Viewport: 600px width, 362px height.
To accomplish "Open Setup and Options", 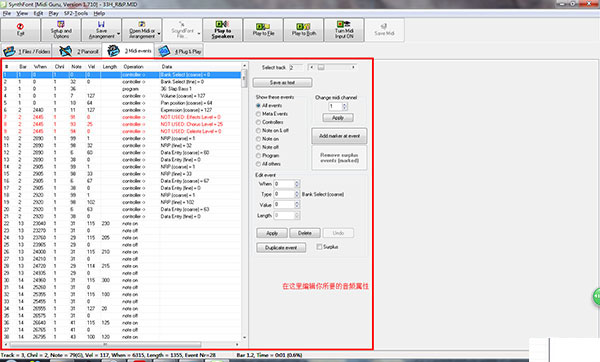I will [x=61, y=29].
